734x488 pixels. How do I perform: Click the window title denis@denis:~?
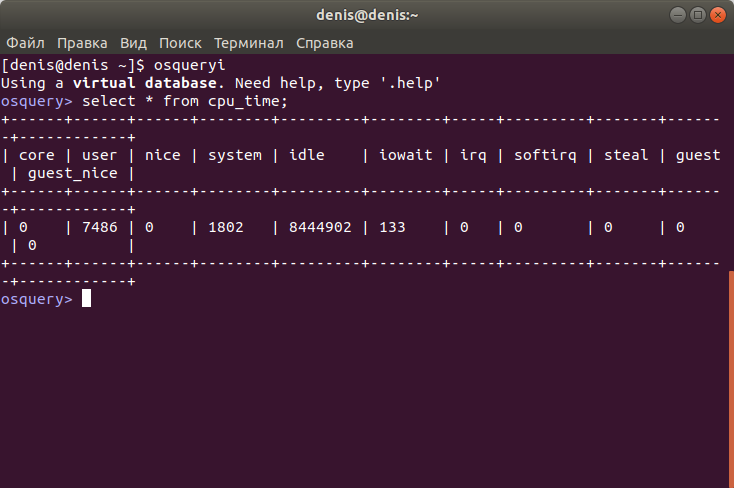[367, 15]
